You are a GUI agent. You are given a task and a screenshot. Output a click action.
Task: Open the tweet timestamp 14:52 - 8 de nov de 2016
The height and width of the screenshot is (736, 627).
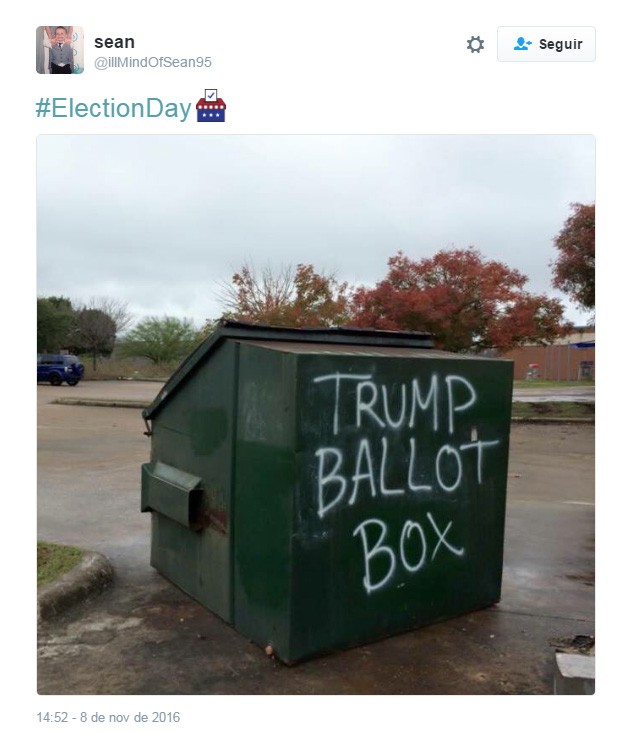point(108,717)
